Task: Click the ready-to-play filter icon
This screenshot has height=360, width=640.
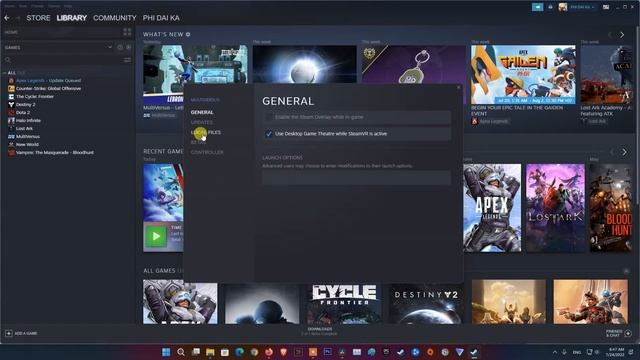Action: click(129, 47)
